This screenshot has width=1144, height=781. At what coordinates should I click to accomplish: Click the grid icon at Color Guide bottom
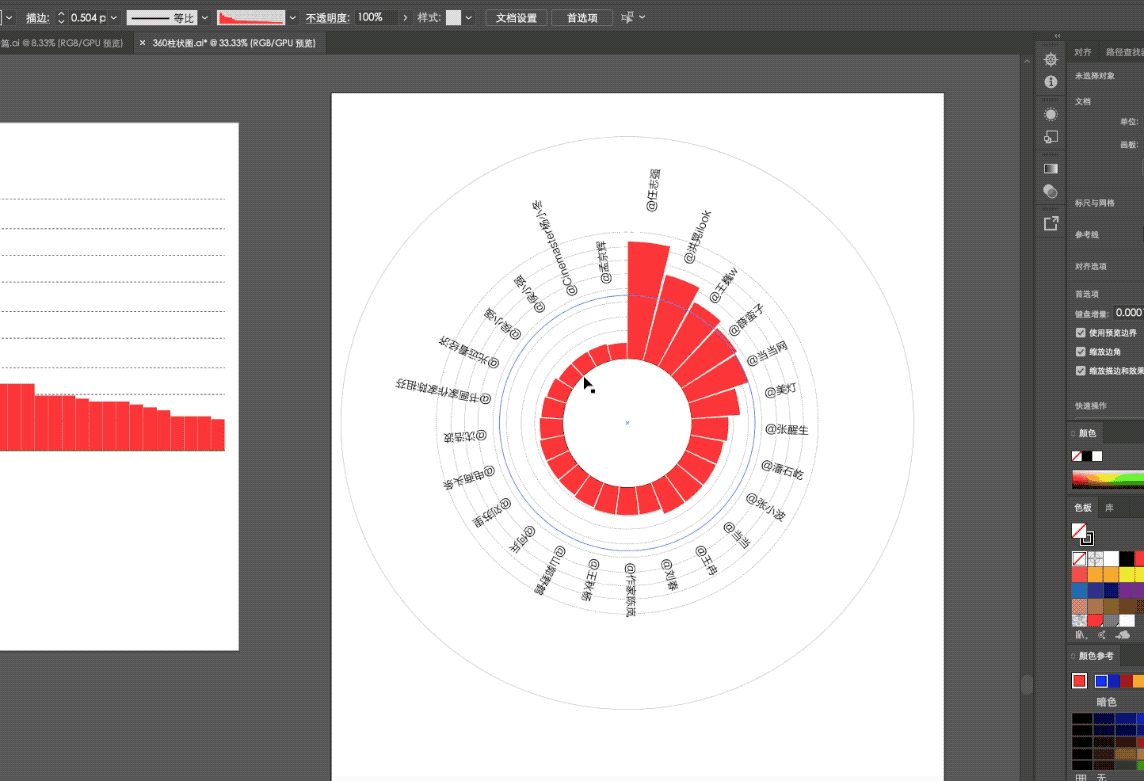tap(1081, 777)
